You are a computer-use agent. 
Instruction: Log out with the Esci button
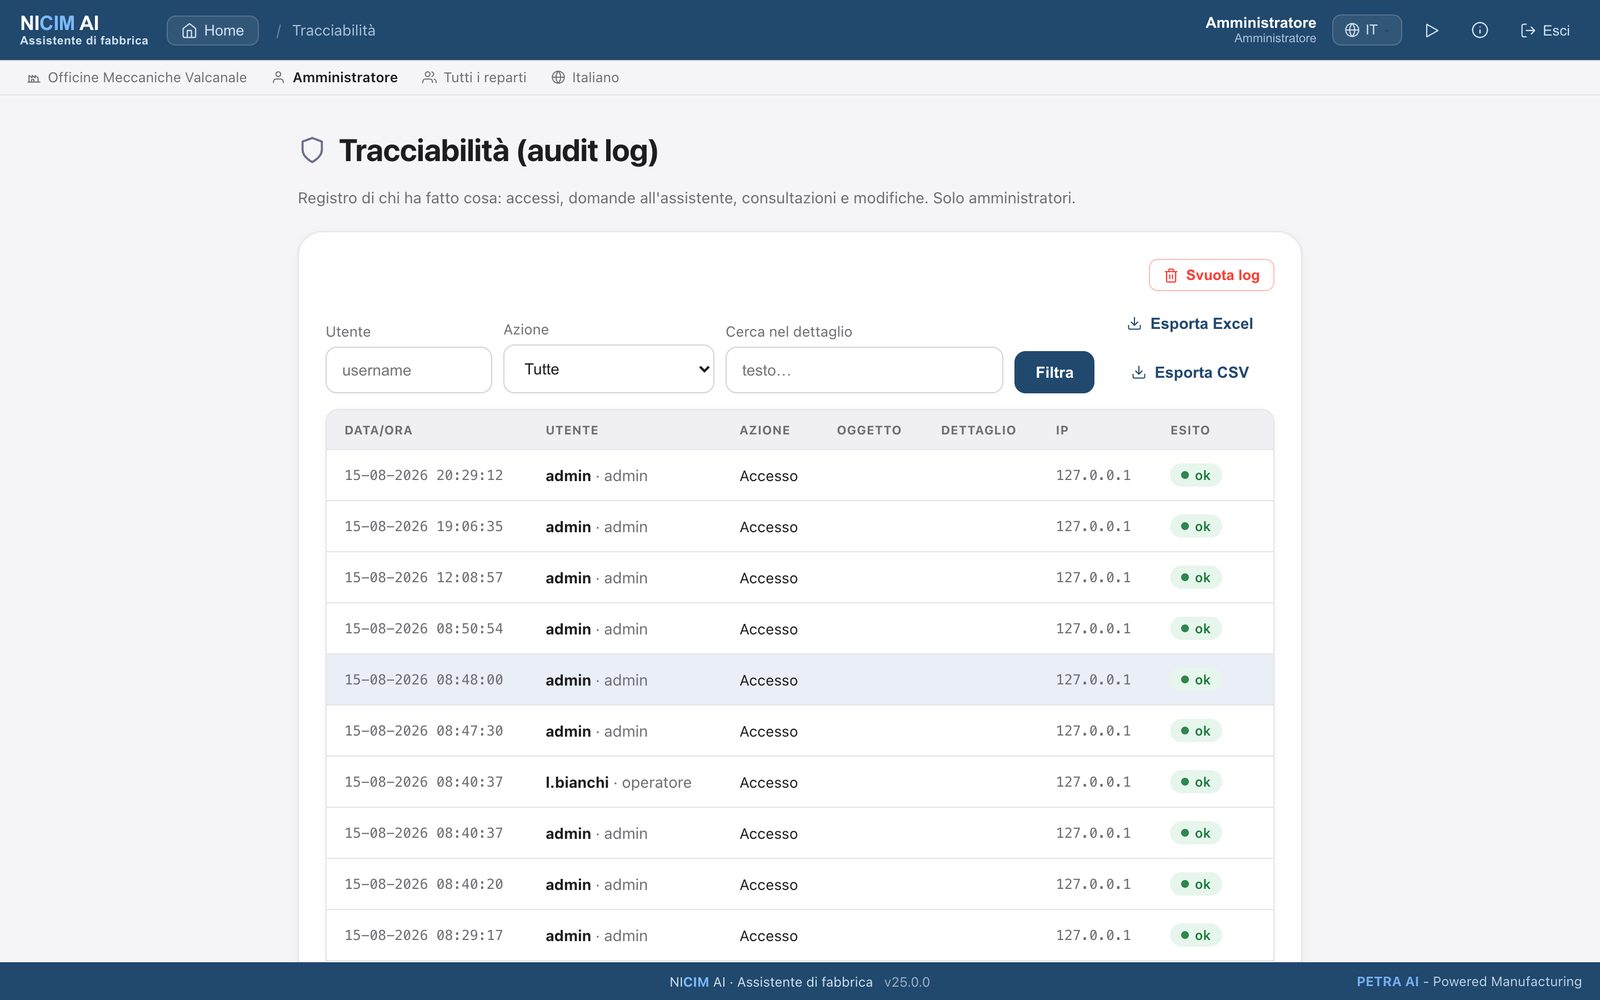pyautogui.click(x=1545, y=30)
